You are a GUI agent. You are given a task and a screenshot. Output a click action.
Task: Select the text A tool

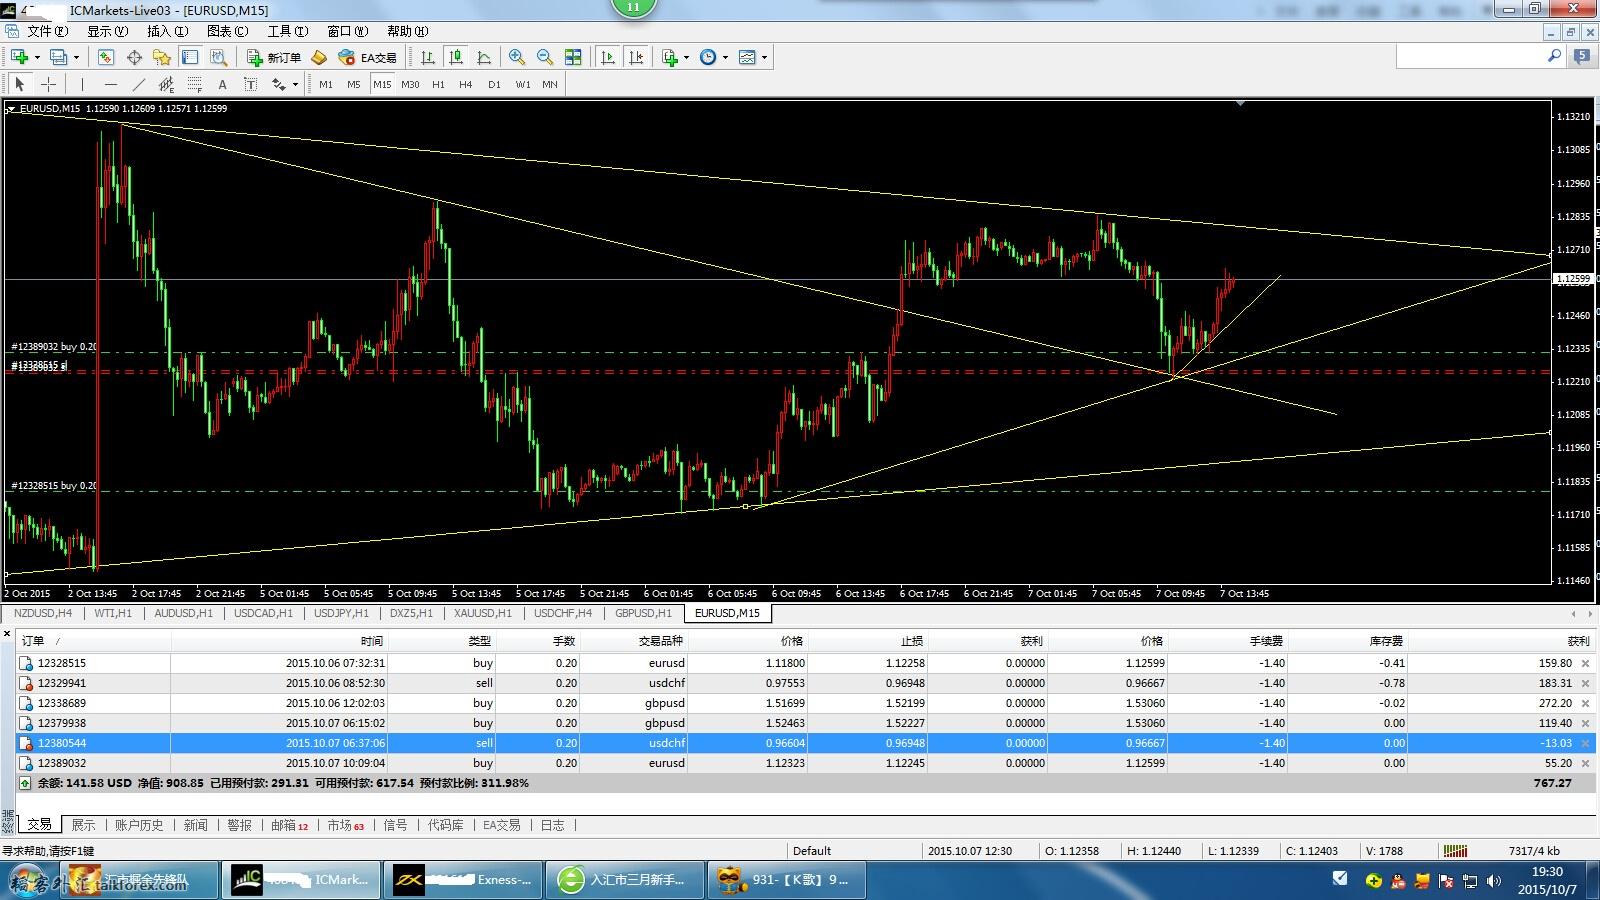click(x=222, y=85)
